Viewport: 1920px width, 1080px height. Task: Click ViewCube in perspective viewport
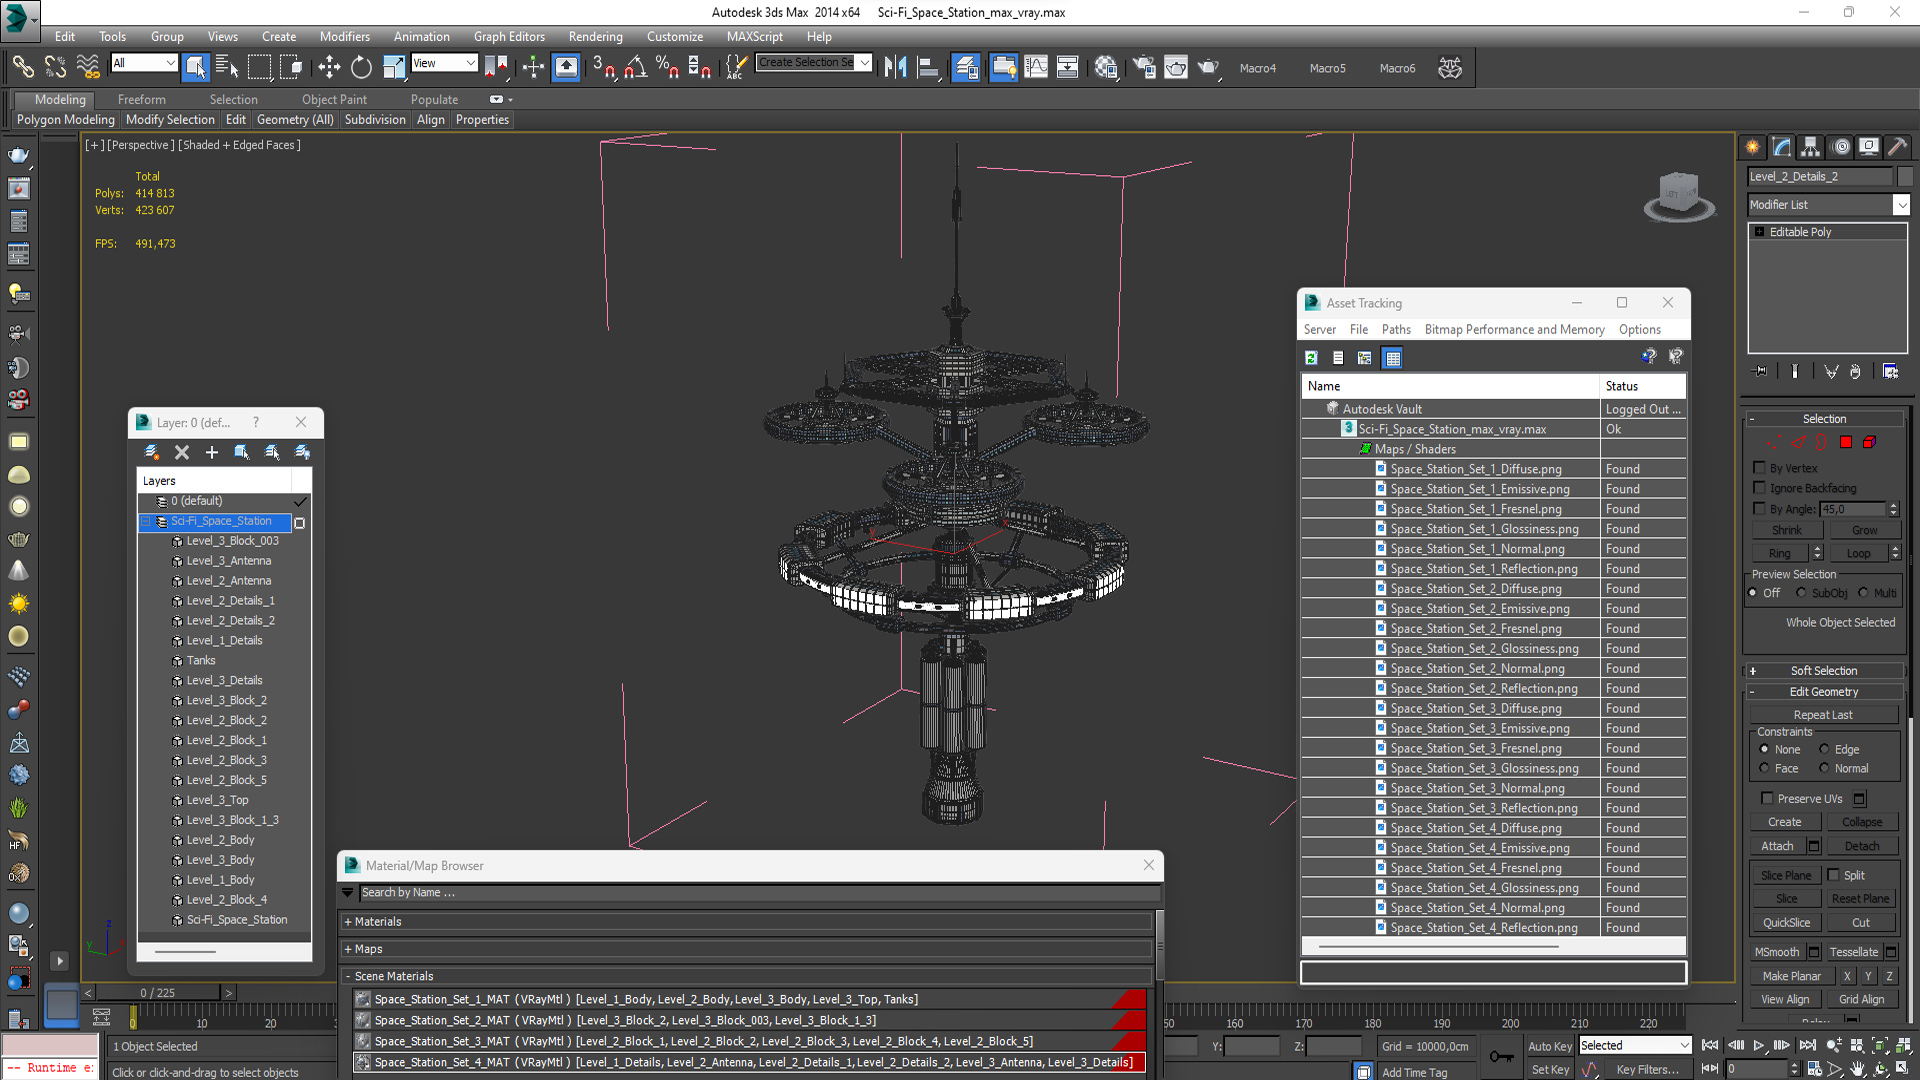1678,194
